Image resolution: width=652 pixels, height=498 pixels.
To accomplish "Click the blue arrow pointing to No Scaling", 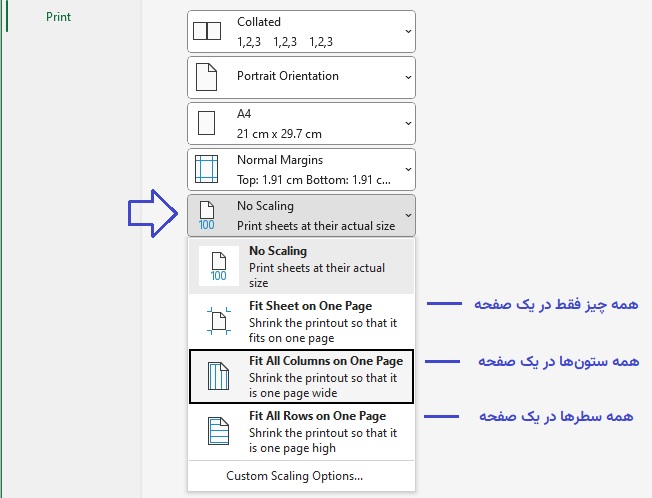I will click(x=153, y=214).
